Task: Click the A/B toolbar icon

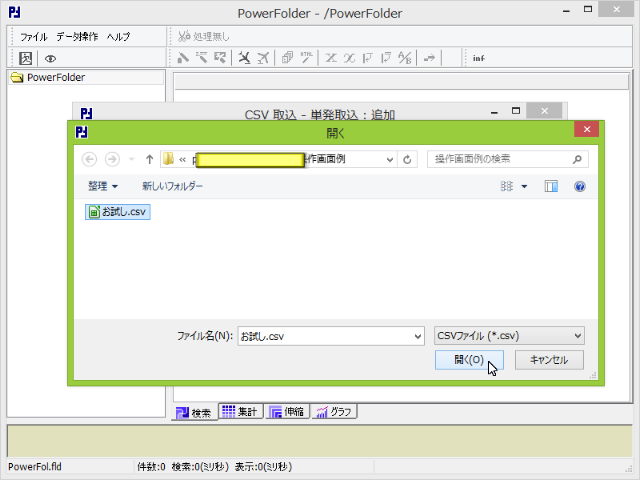Action: point(404,58)
